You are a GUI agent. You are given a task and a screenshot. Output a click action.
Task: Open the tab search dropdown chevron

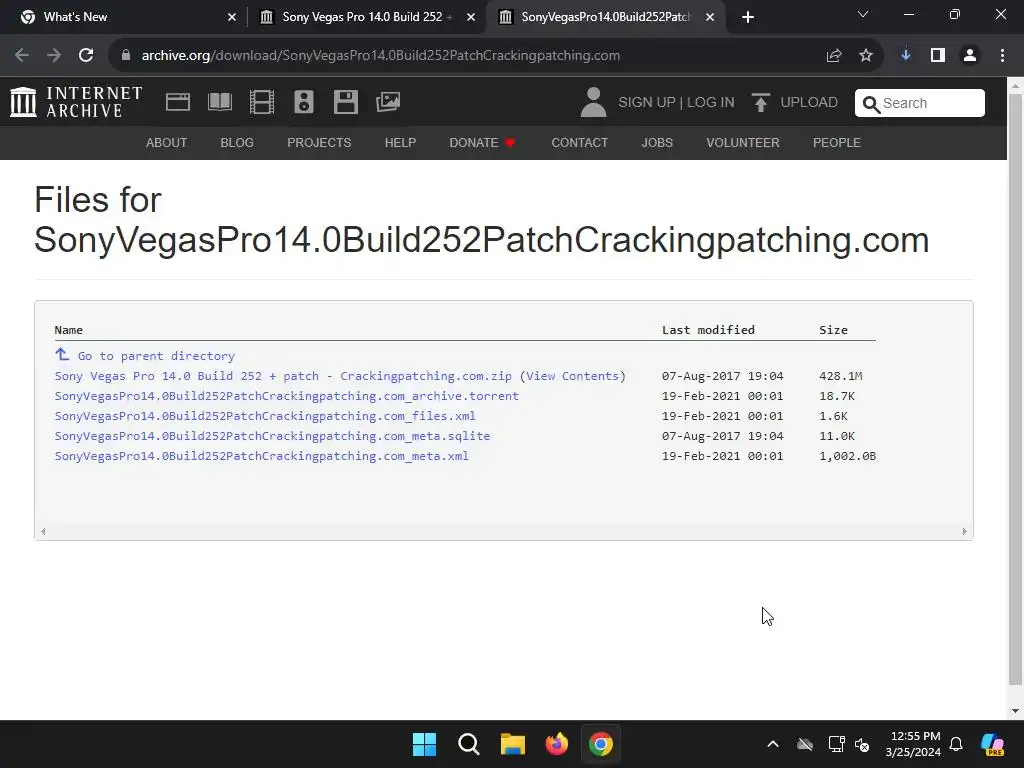coord(863,15)
